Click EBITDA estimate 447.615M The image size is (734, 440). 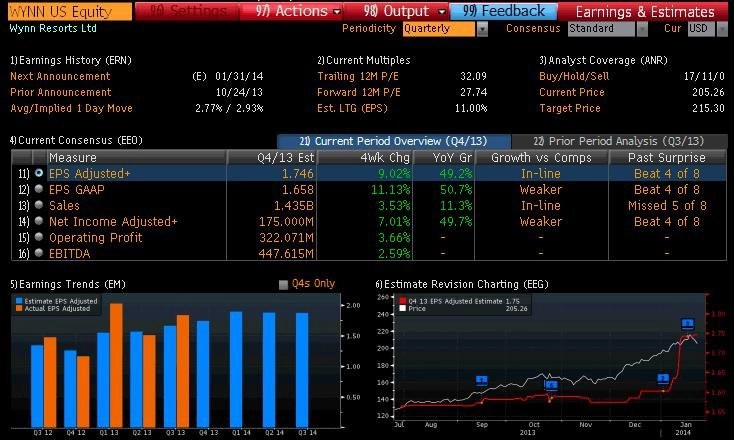[286, 253]
